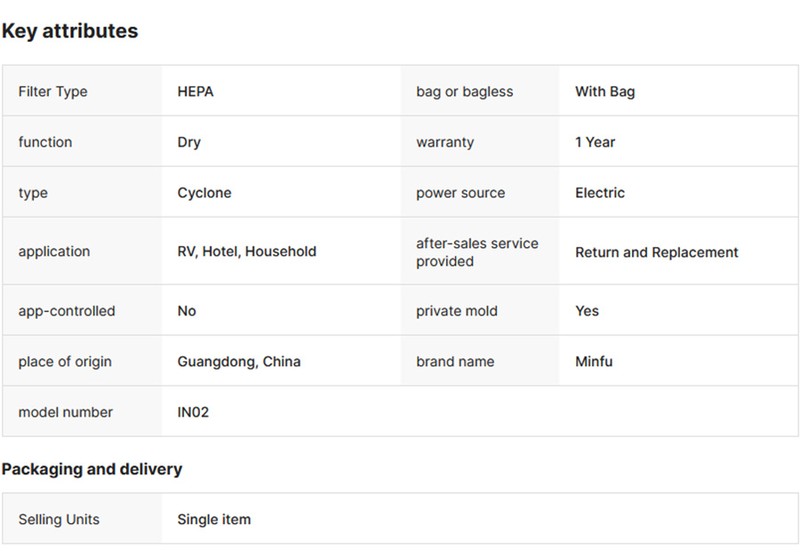Screen dimensions: 800x557
Task: Click the Filter Type label cell
Action: pyautogui.click(x=53, y=92)
